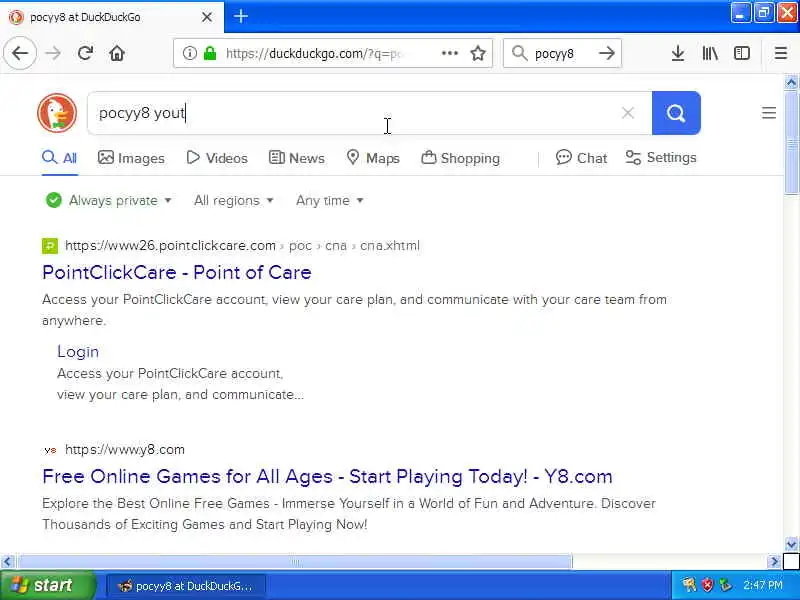The height and width of the screenshot is (600, 800).
Task: Show site information via the info icon
Action: [189, 53]
